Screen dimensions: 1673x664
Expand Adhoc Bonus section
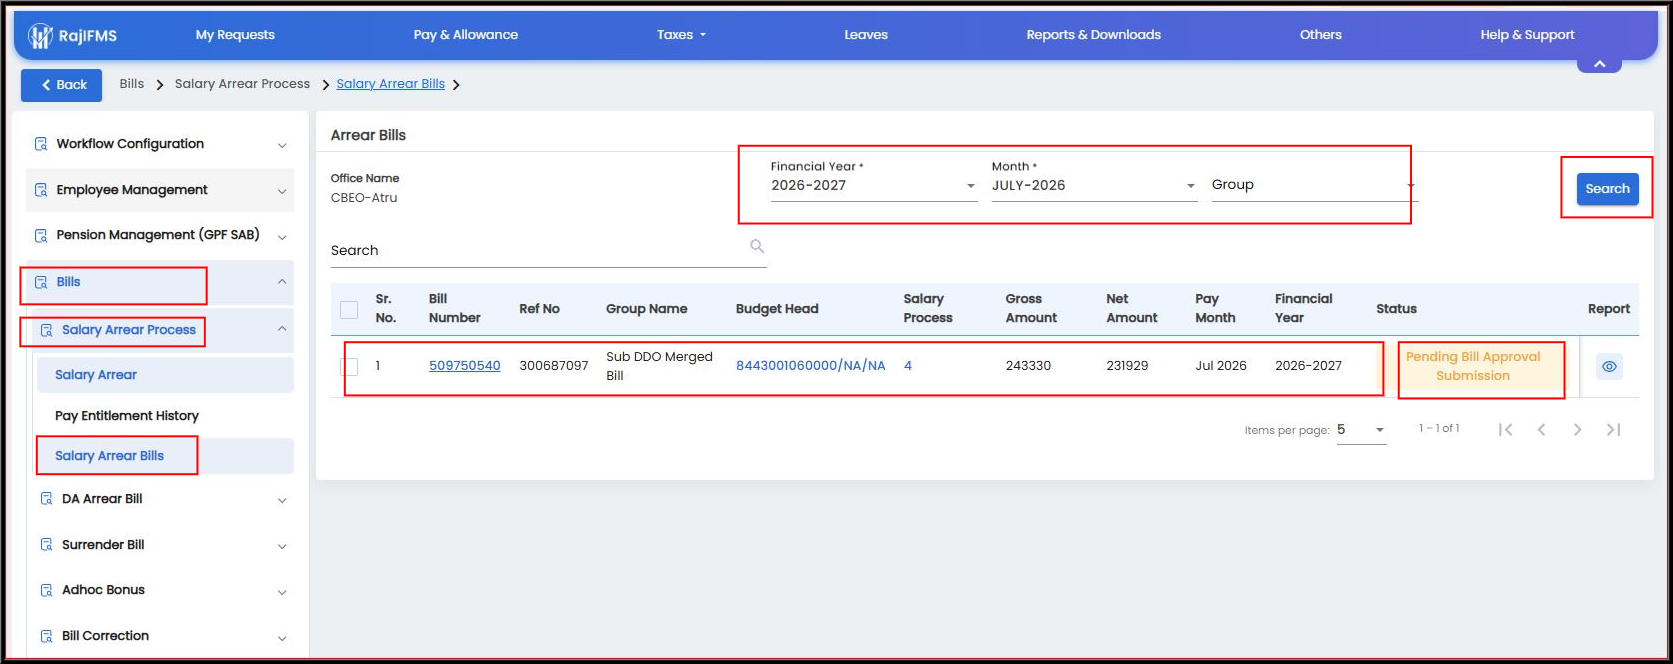point(282,592)
